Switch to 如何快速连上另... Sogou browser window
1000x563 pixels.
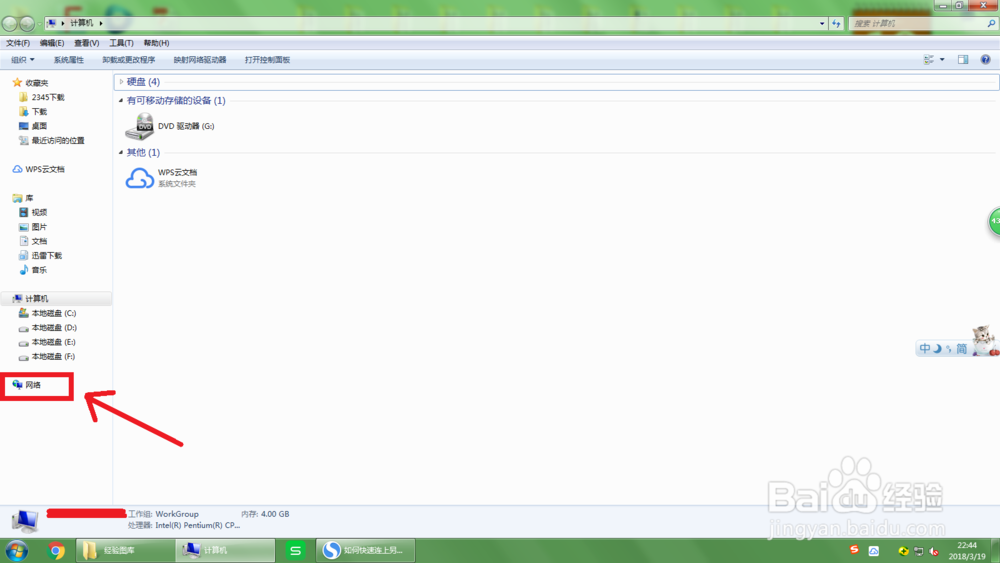coord(365,550)
